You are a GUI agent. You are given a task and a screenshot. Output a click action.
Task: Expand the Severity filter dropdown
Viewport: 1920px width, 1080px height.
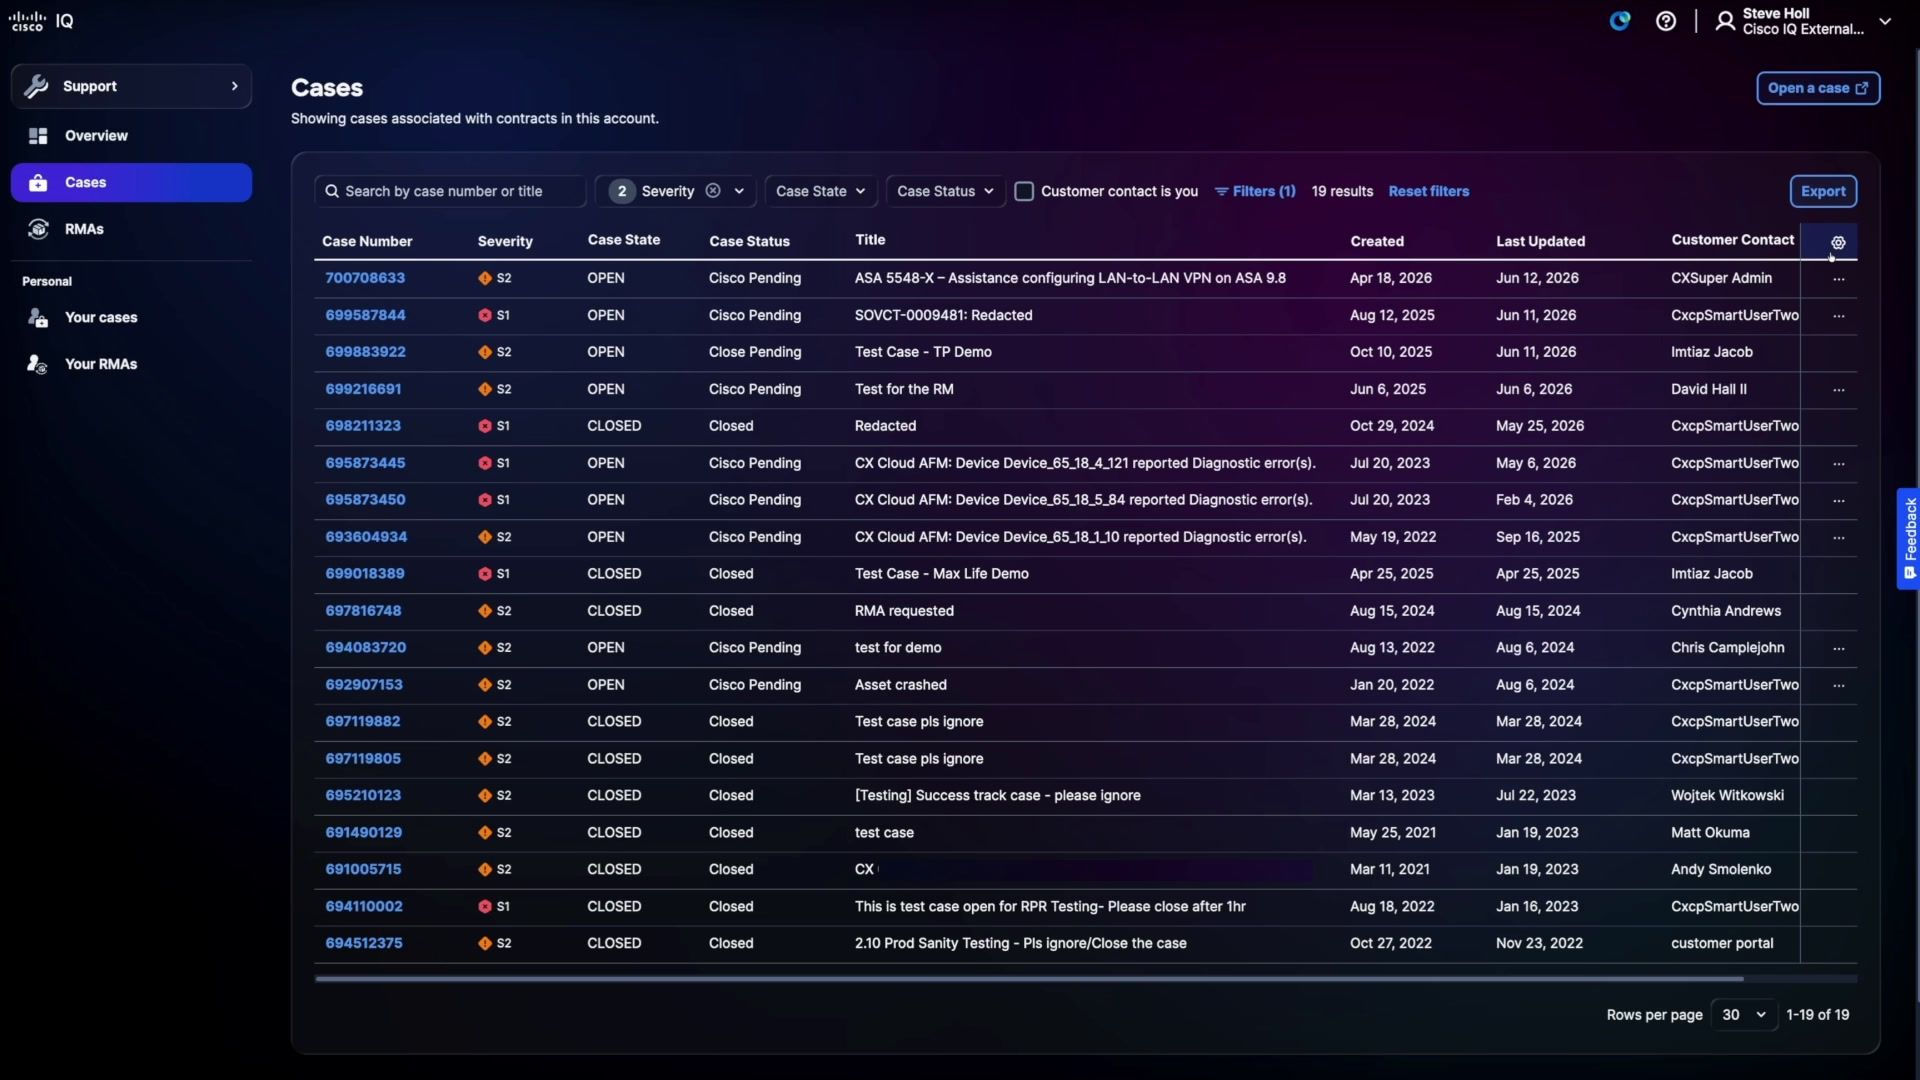(x=739, y=191)
